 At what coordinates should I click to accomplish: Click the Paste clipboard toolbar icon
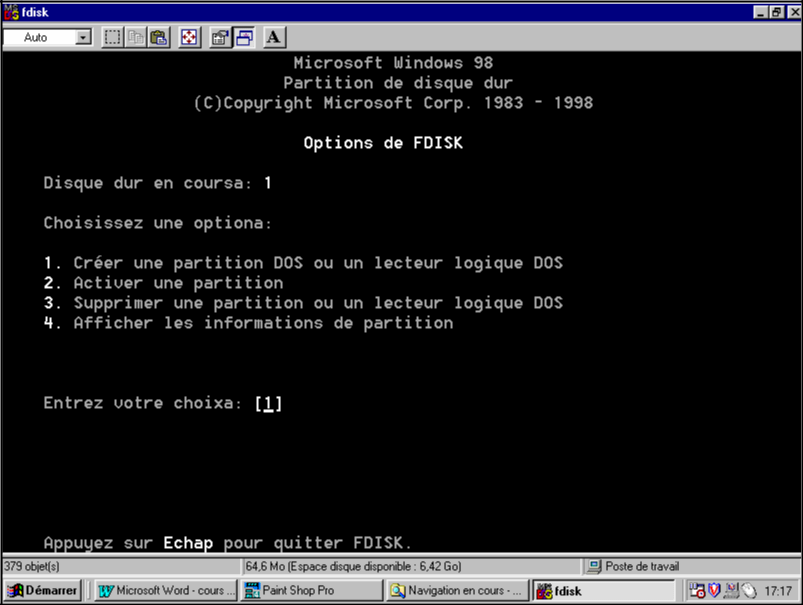(x=159, y=38)
